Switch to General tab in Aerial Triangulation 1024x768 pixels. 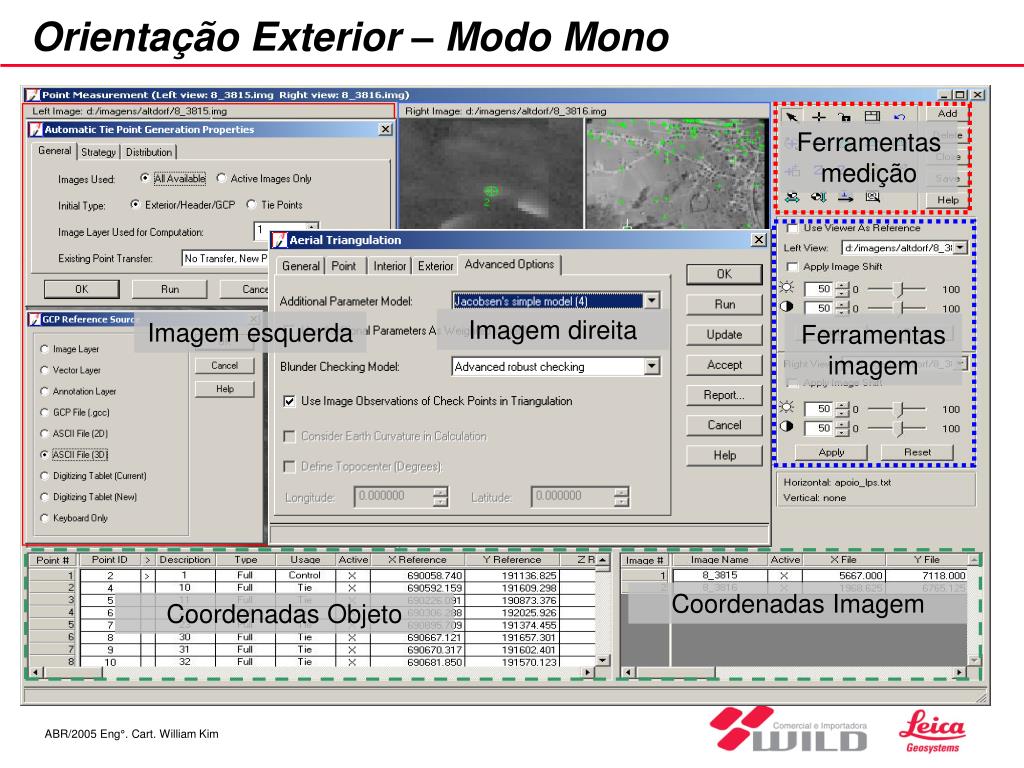coord(301,266)
